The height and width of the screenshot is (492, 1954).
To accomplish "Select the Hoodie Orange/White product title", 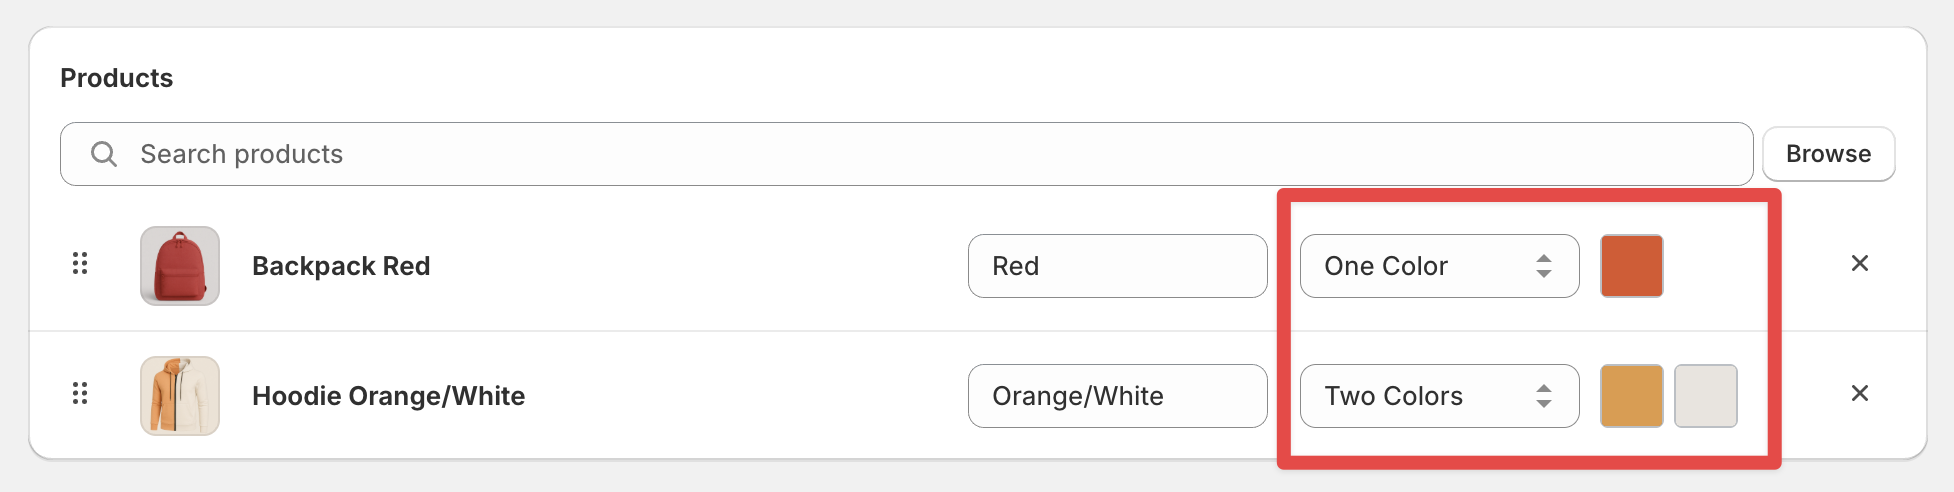I will (x=388, y=396).
